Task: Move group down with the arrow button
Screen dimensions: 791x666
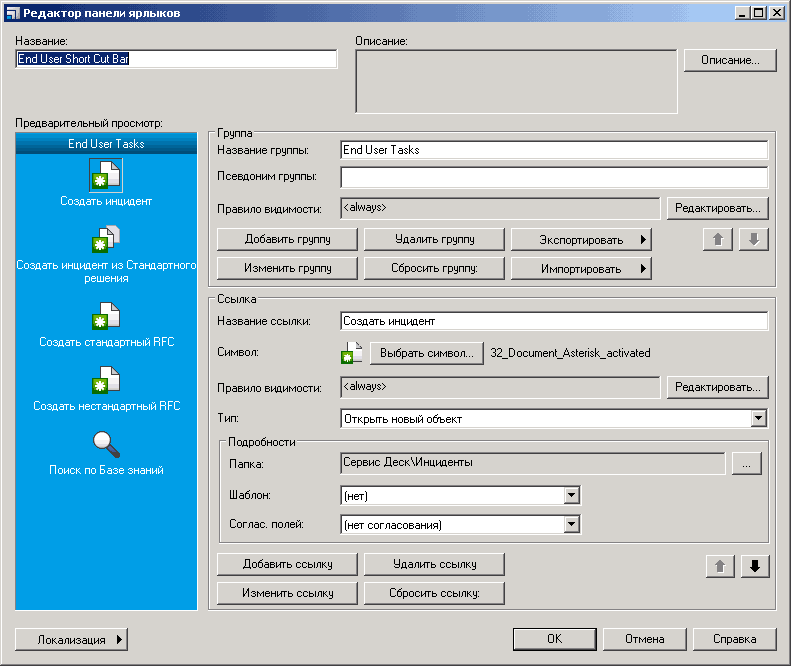Action: tap(754, 239)
